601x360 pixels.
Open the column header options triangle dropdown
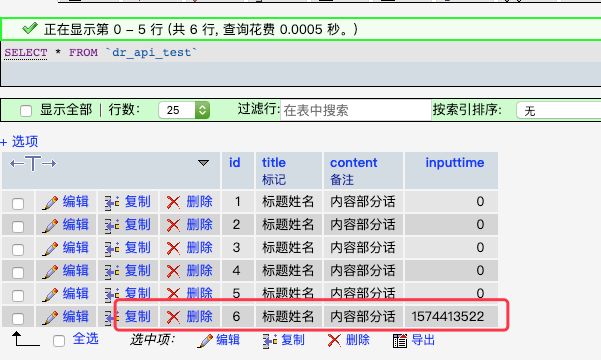tap(203, 163)
